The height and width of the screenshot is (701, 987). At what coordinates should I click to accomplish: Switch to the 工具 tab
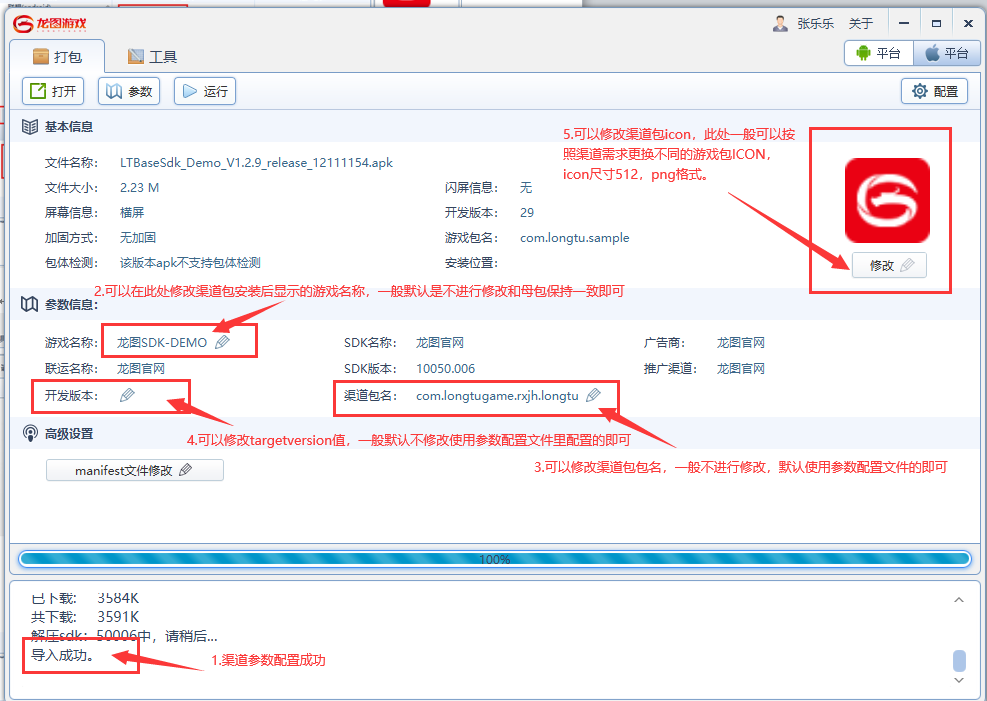[152, 57]
